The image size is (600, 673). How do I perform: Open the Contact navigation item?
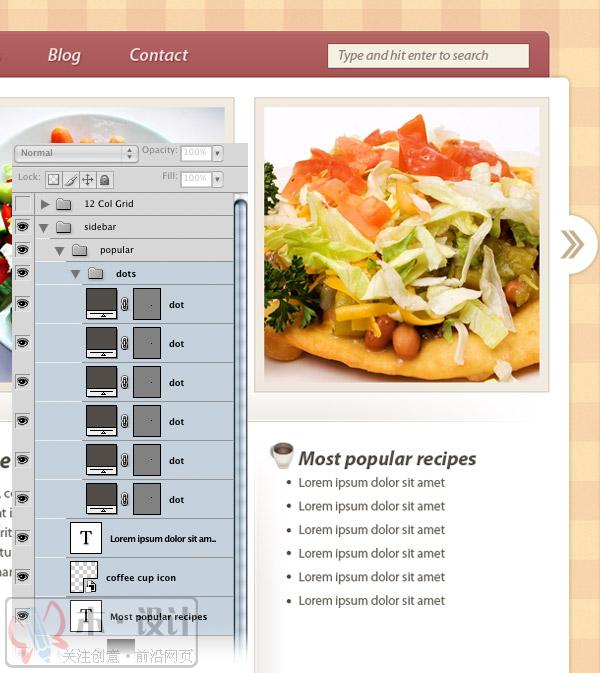(x=159, y=55)
